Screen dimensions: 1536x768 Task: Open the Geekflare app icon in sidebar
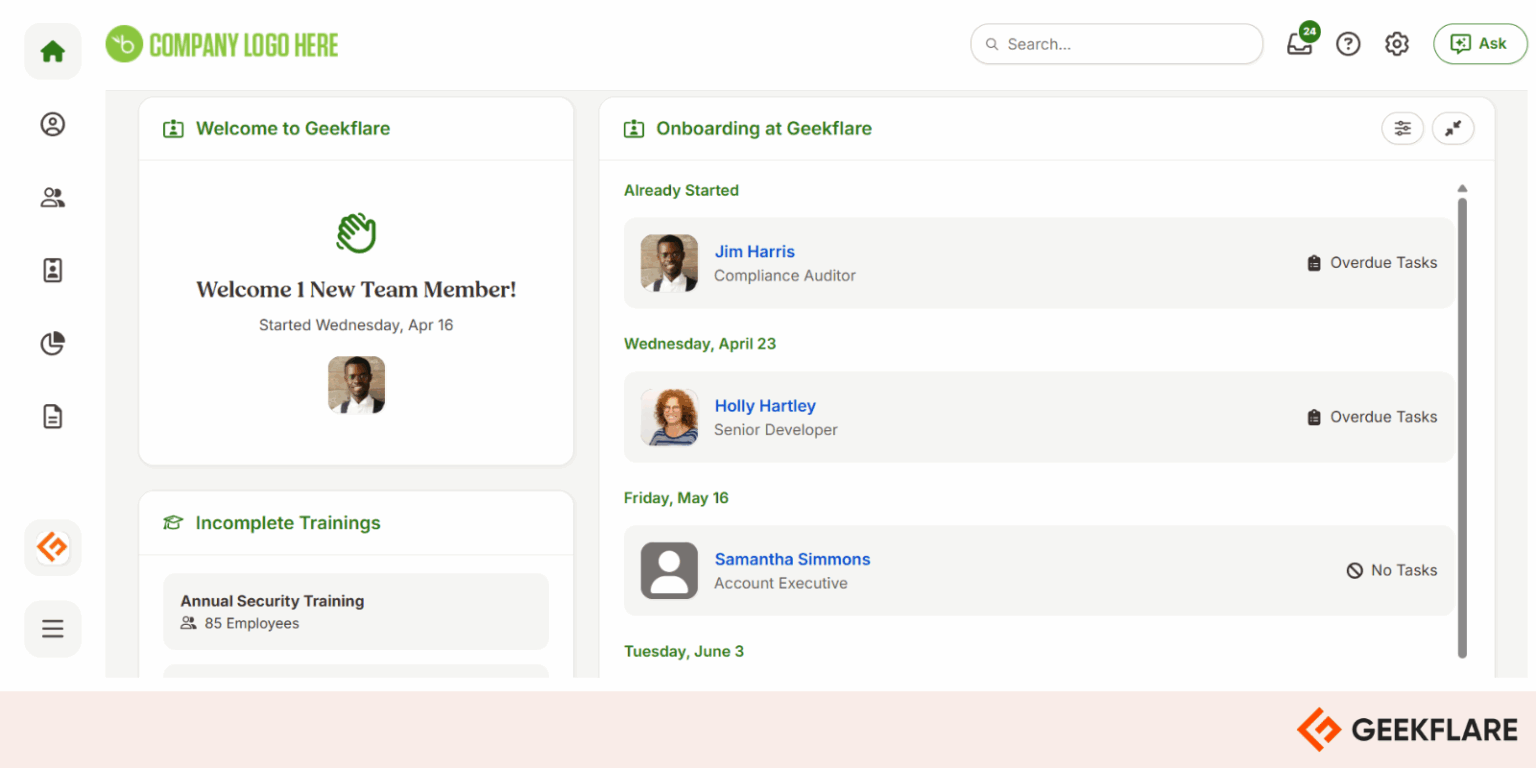pyautogui.click(x=52, y=547)
